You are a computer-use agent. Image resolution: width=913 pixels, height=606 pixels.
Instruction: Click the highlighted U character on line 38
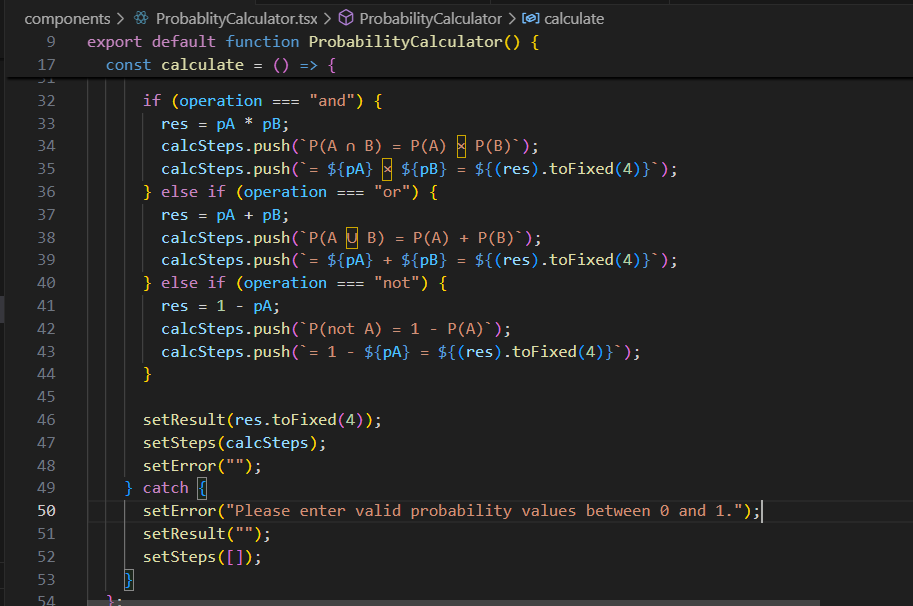point(352,238)
